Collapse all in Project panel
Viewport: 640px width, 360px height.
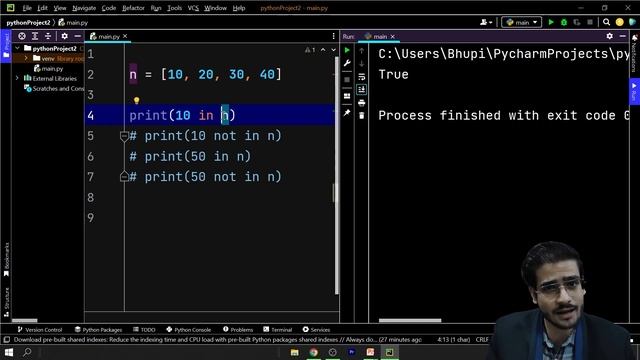click(48, 36)
